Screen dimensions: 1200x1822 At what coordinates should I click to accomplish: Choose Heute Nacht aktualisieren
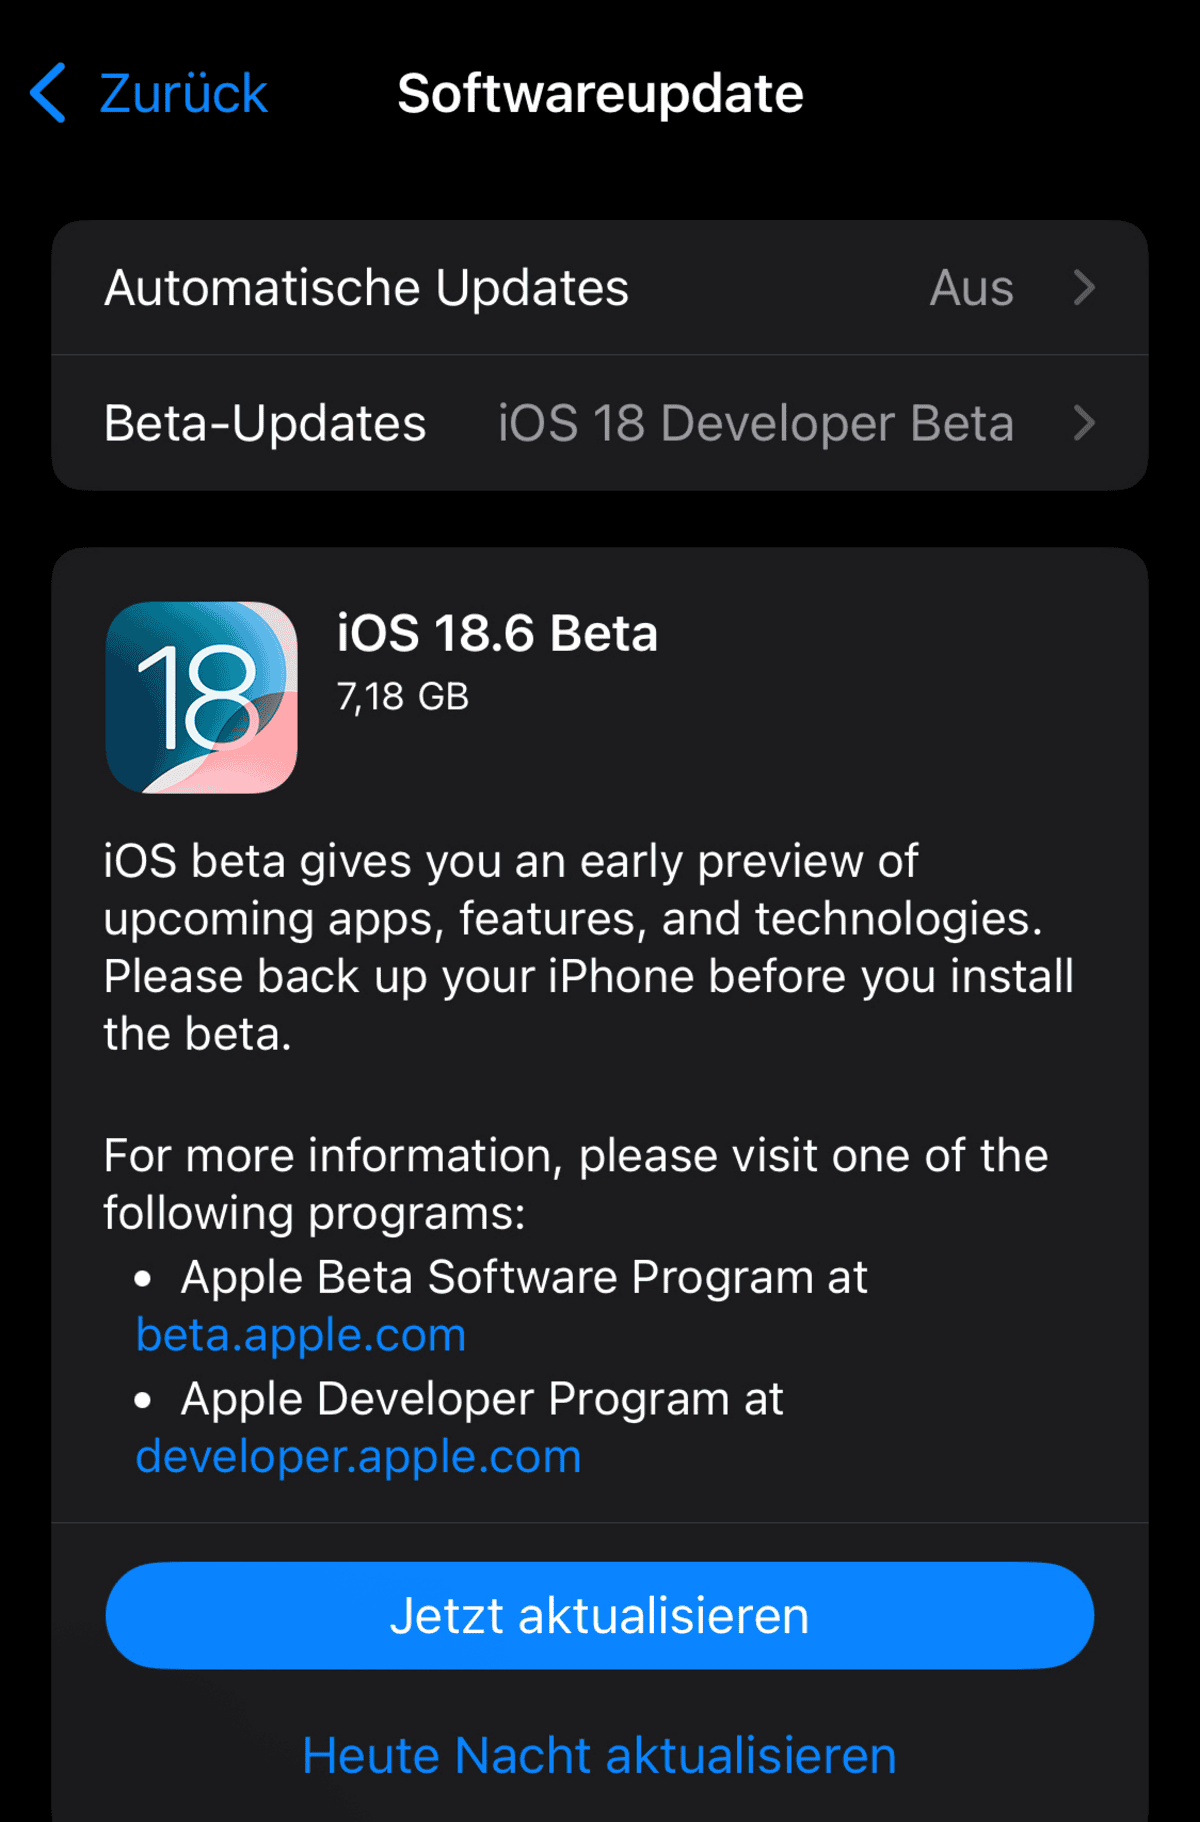tap(600, 1756)
